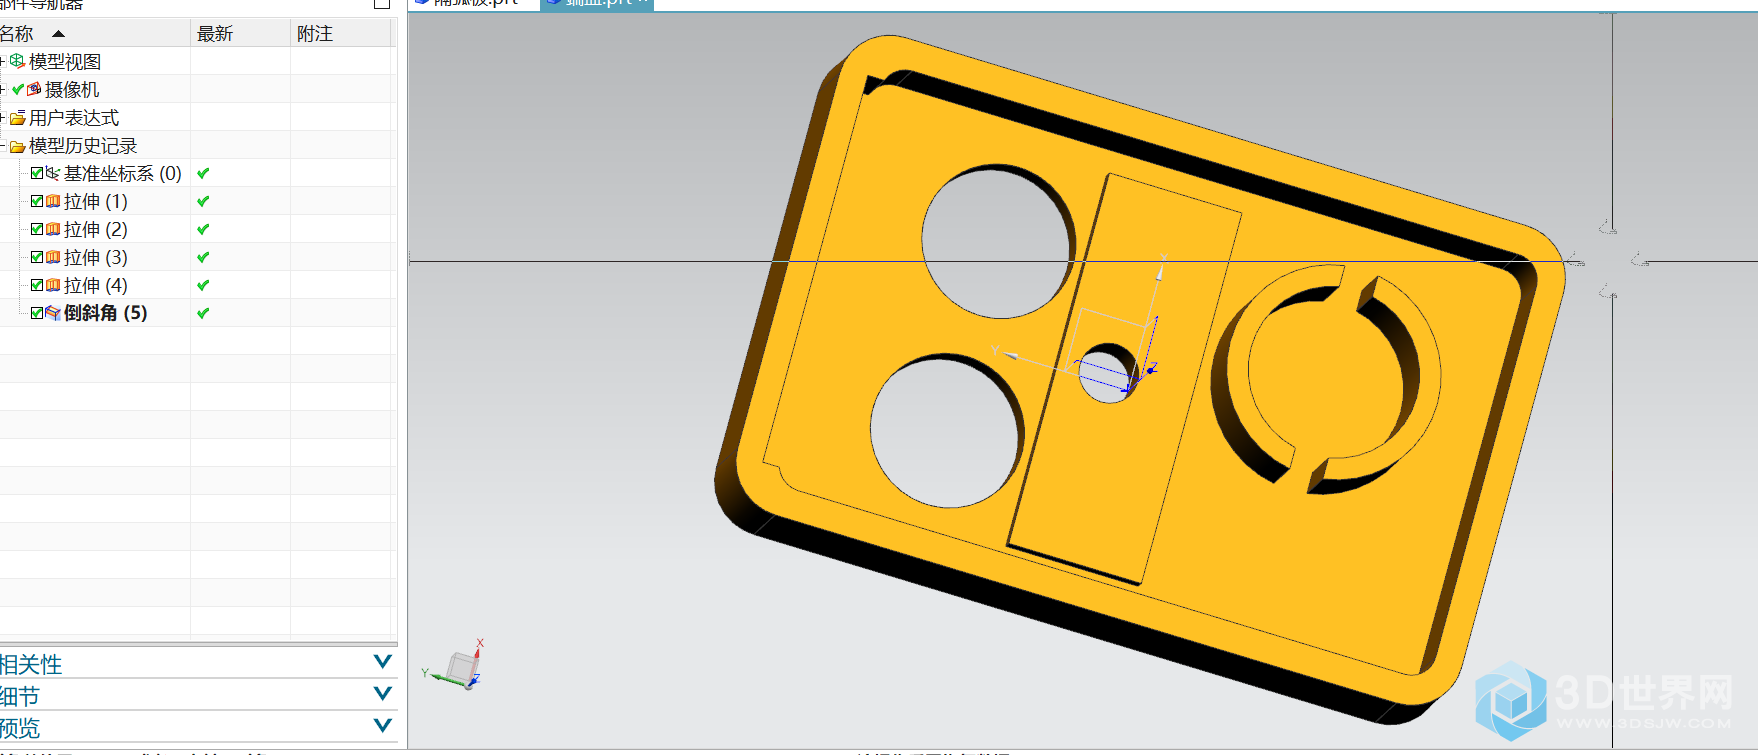Viewport: 1758px width, 755px height.
Task: Uncheck the 倒斜角 (5) feature checkbox
Action: click(37, 313)
